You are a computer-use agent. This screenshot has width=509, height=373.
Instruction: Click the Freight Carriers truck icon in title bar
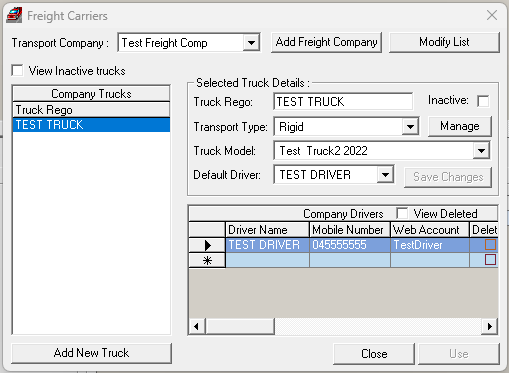tap(14, 15)
